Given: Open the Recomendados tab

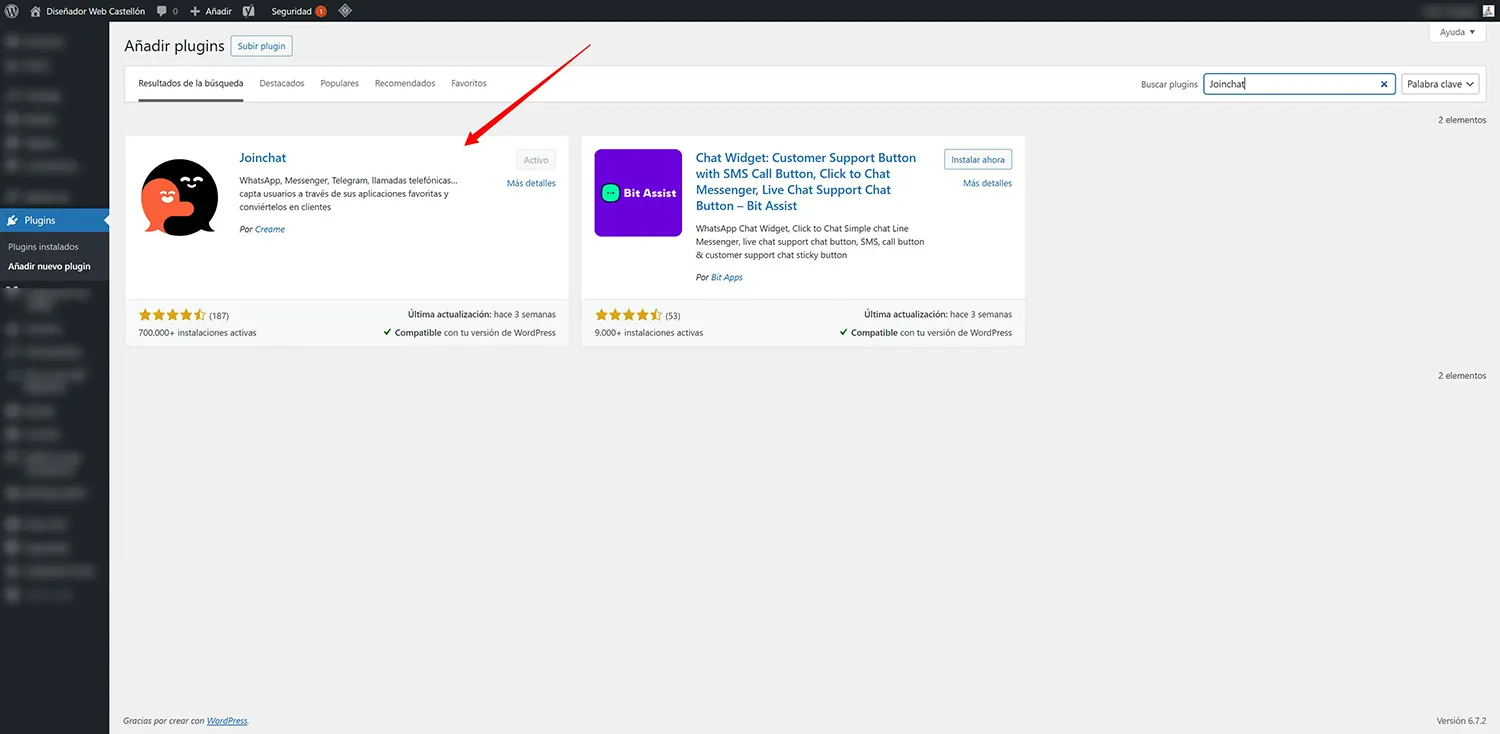Looking at the screenshot, I should point(405,84).
